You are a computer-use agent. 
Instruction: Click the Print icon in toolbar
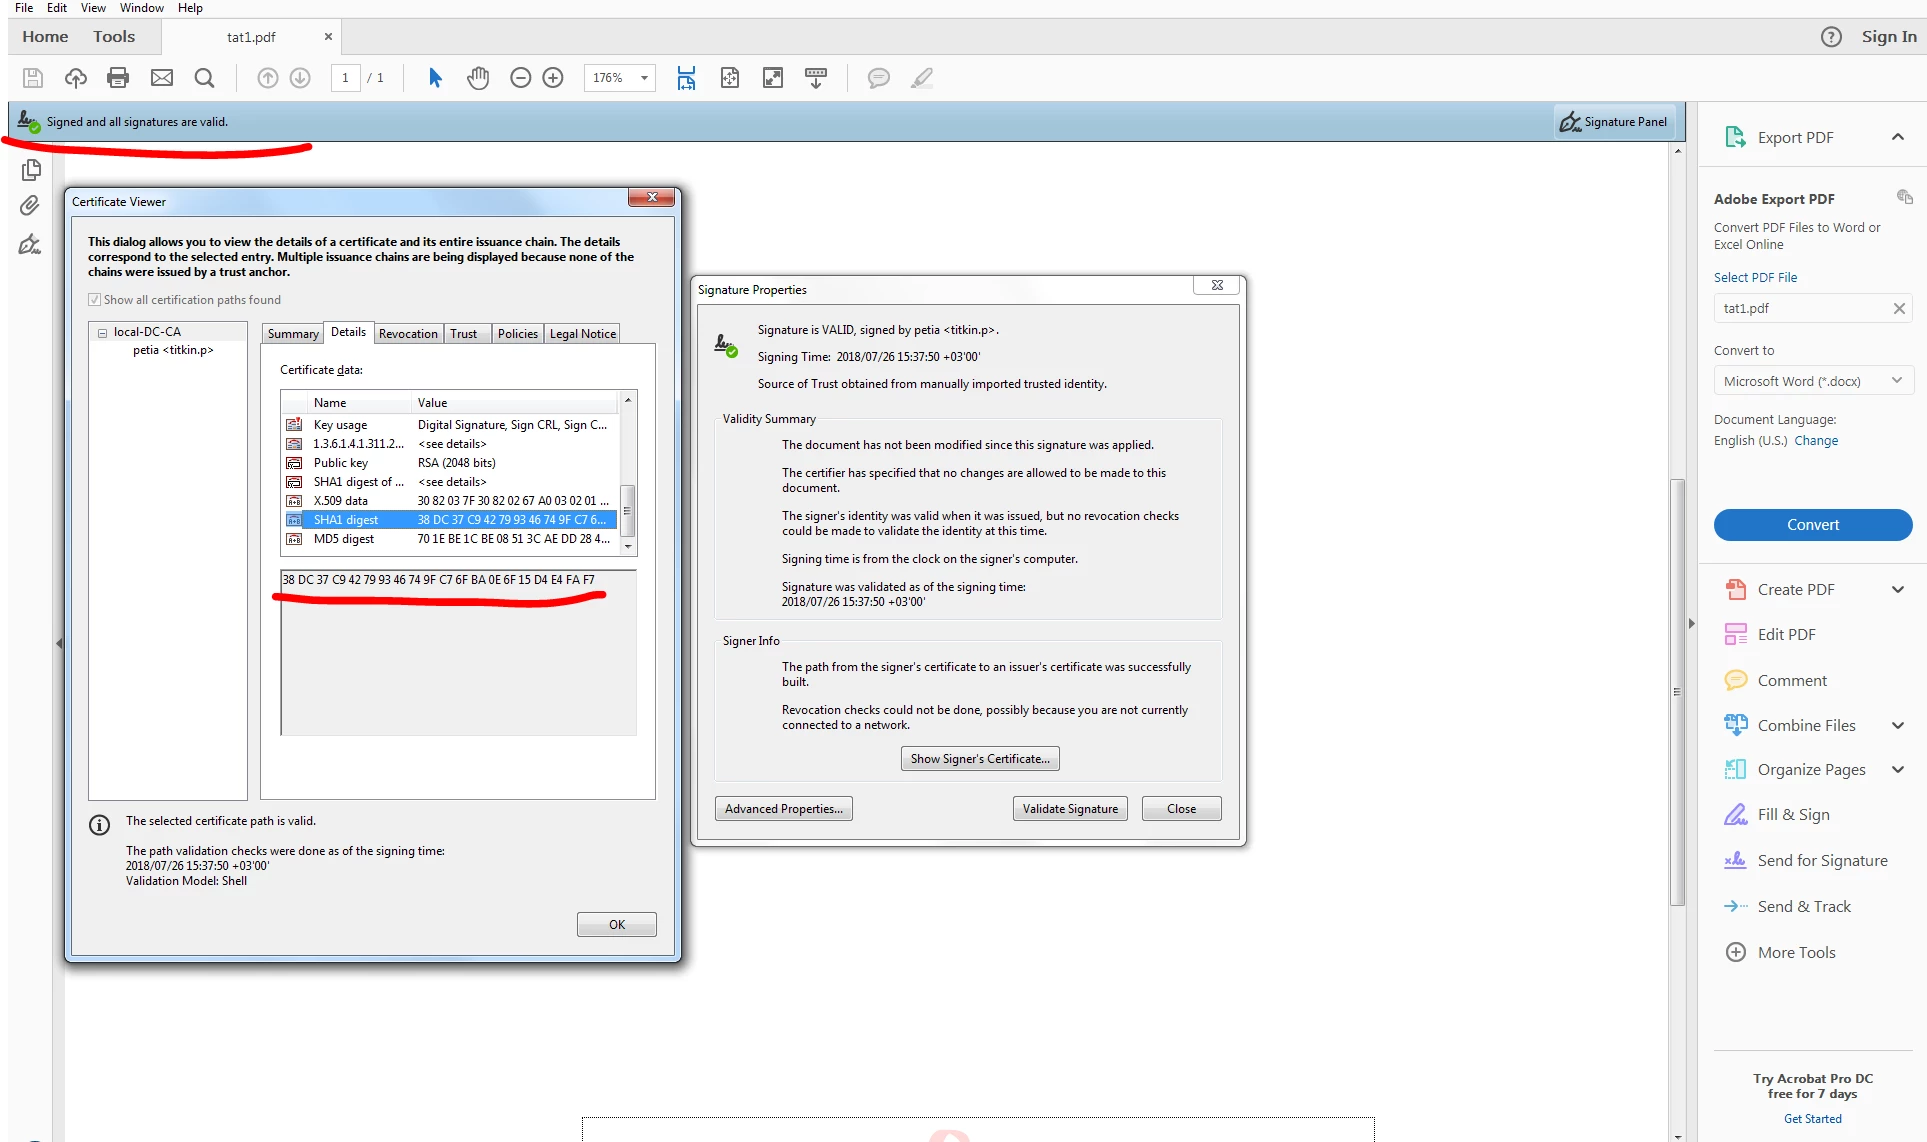pyautogui.click(x=118, y=78)
